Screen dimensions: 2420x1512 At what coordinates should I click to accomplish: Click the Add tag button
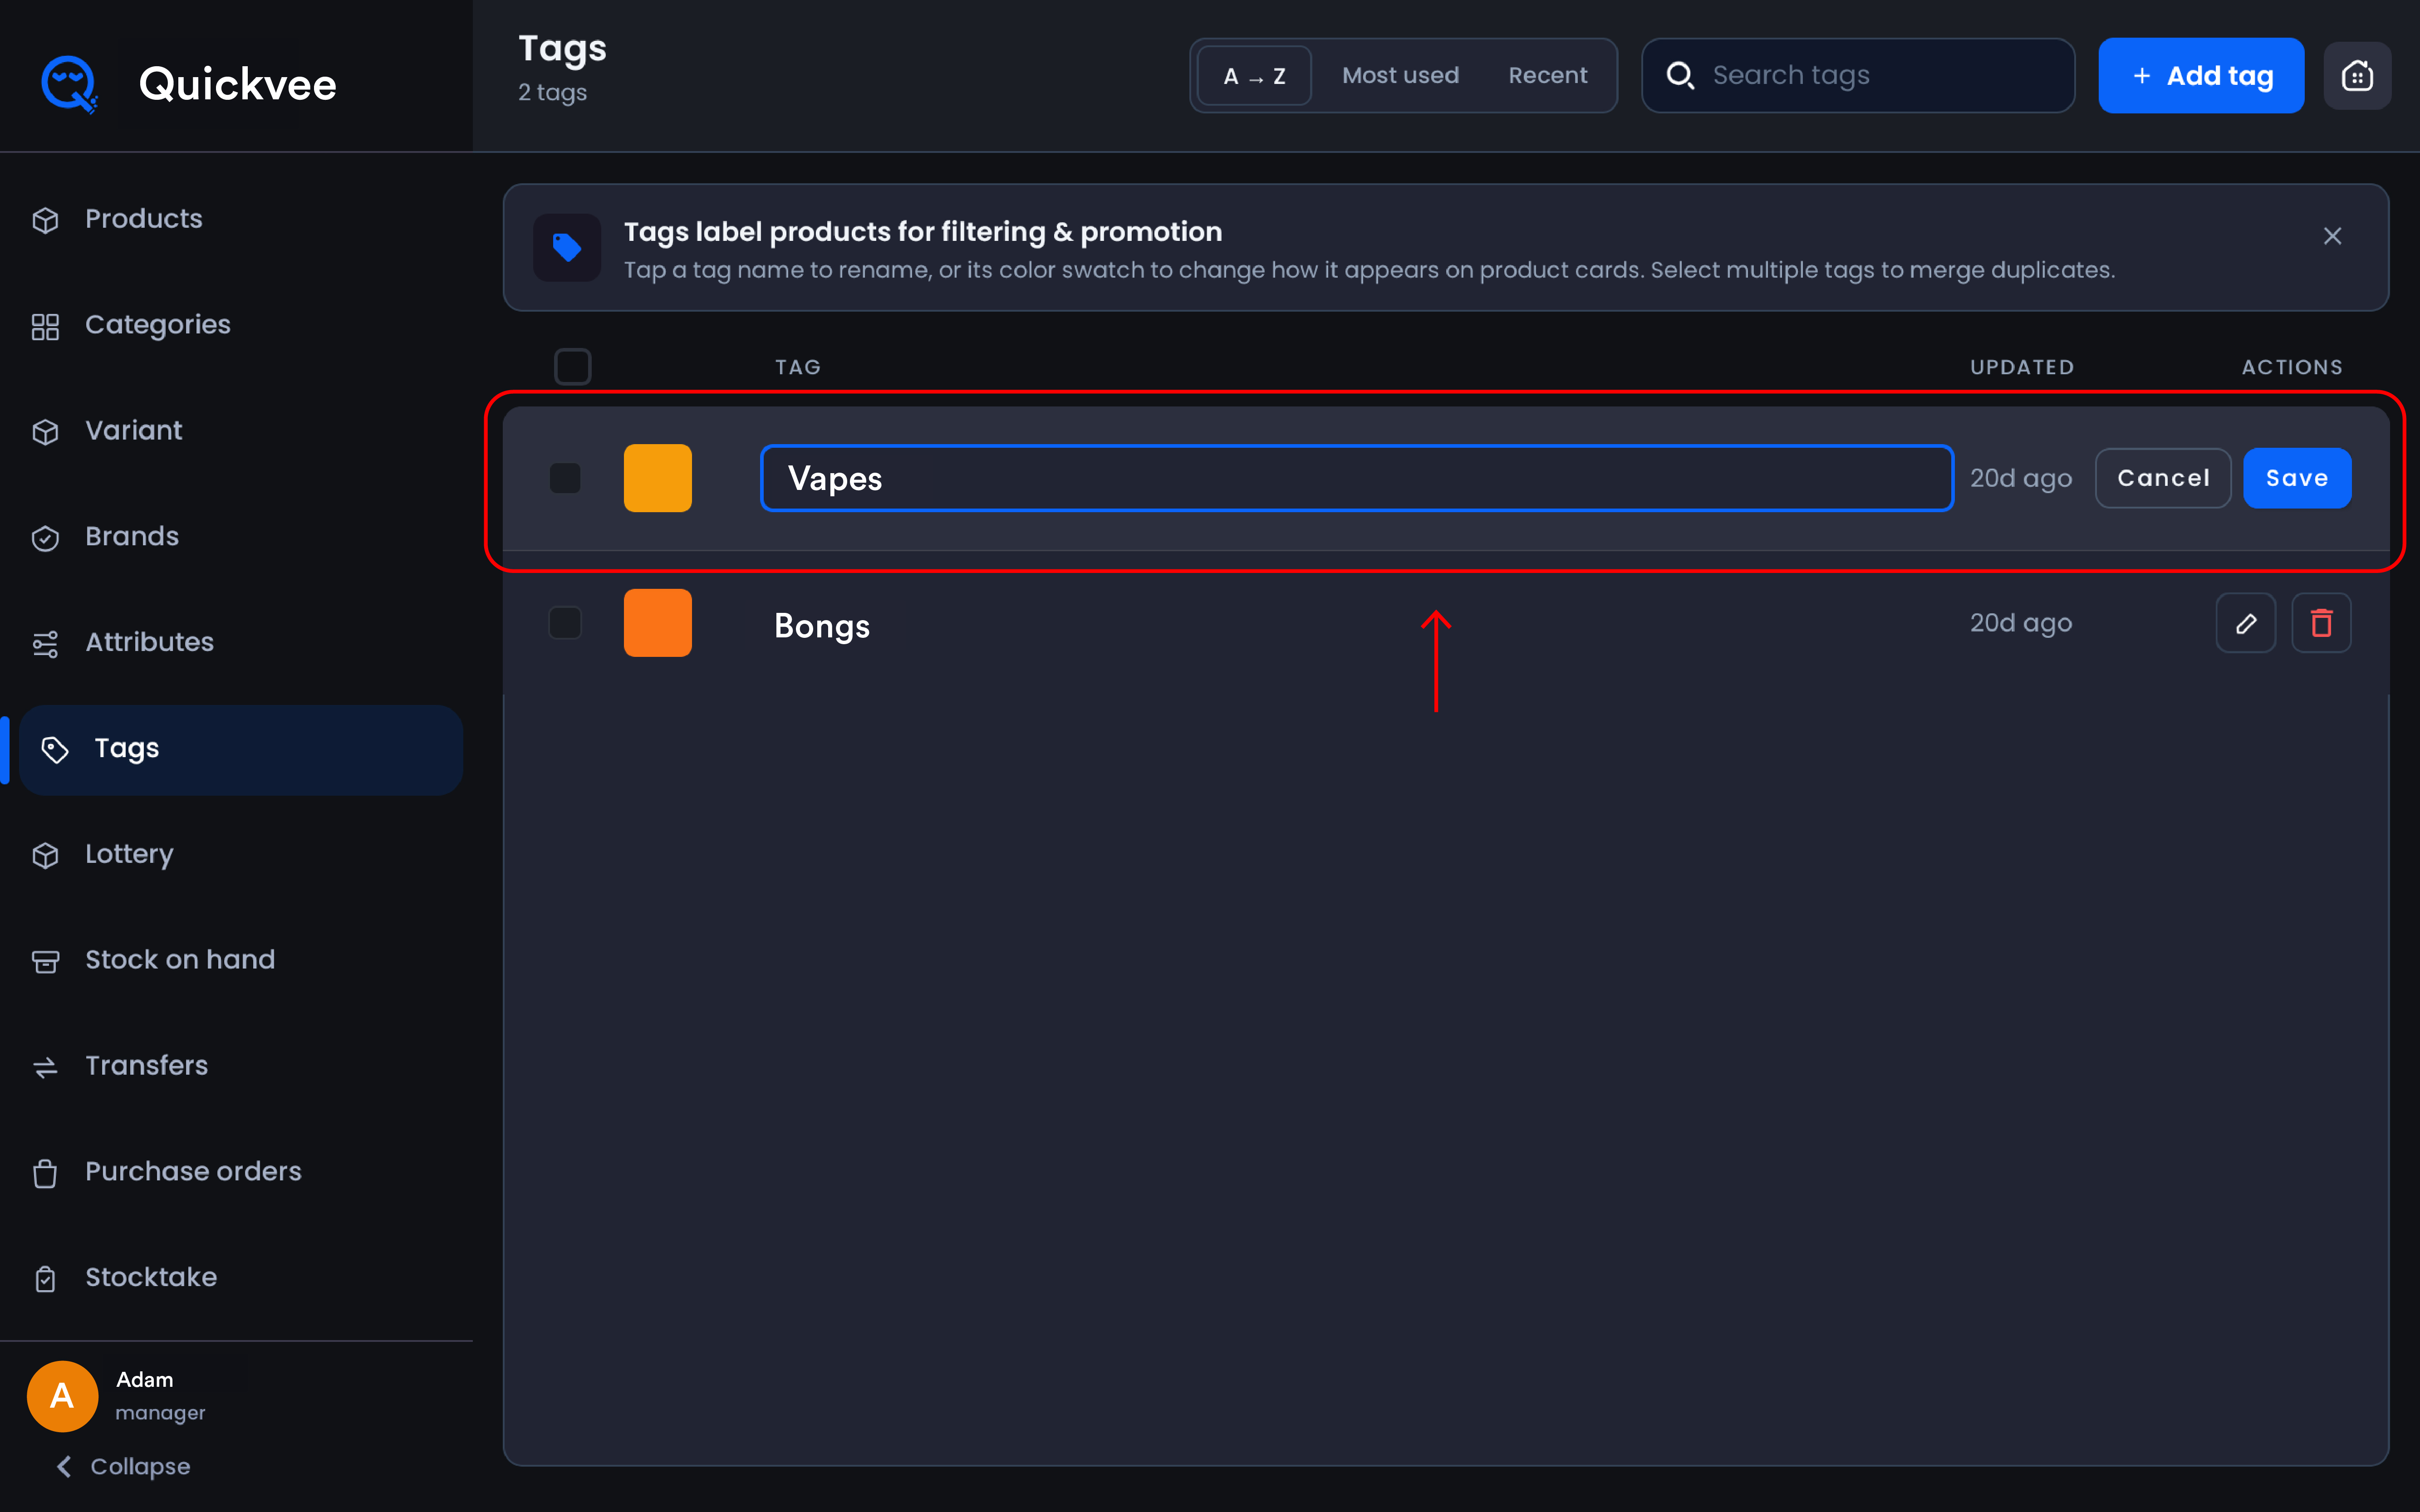click(x=2201, y=76)
